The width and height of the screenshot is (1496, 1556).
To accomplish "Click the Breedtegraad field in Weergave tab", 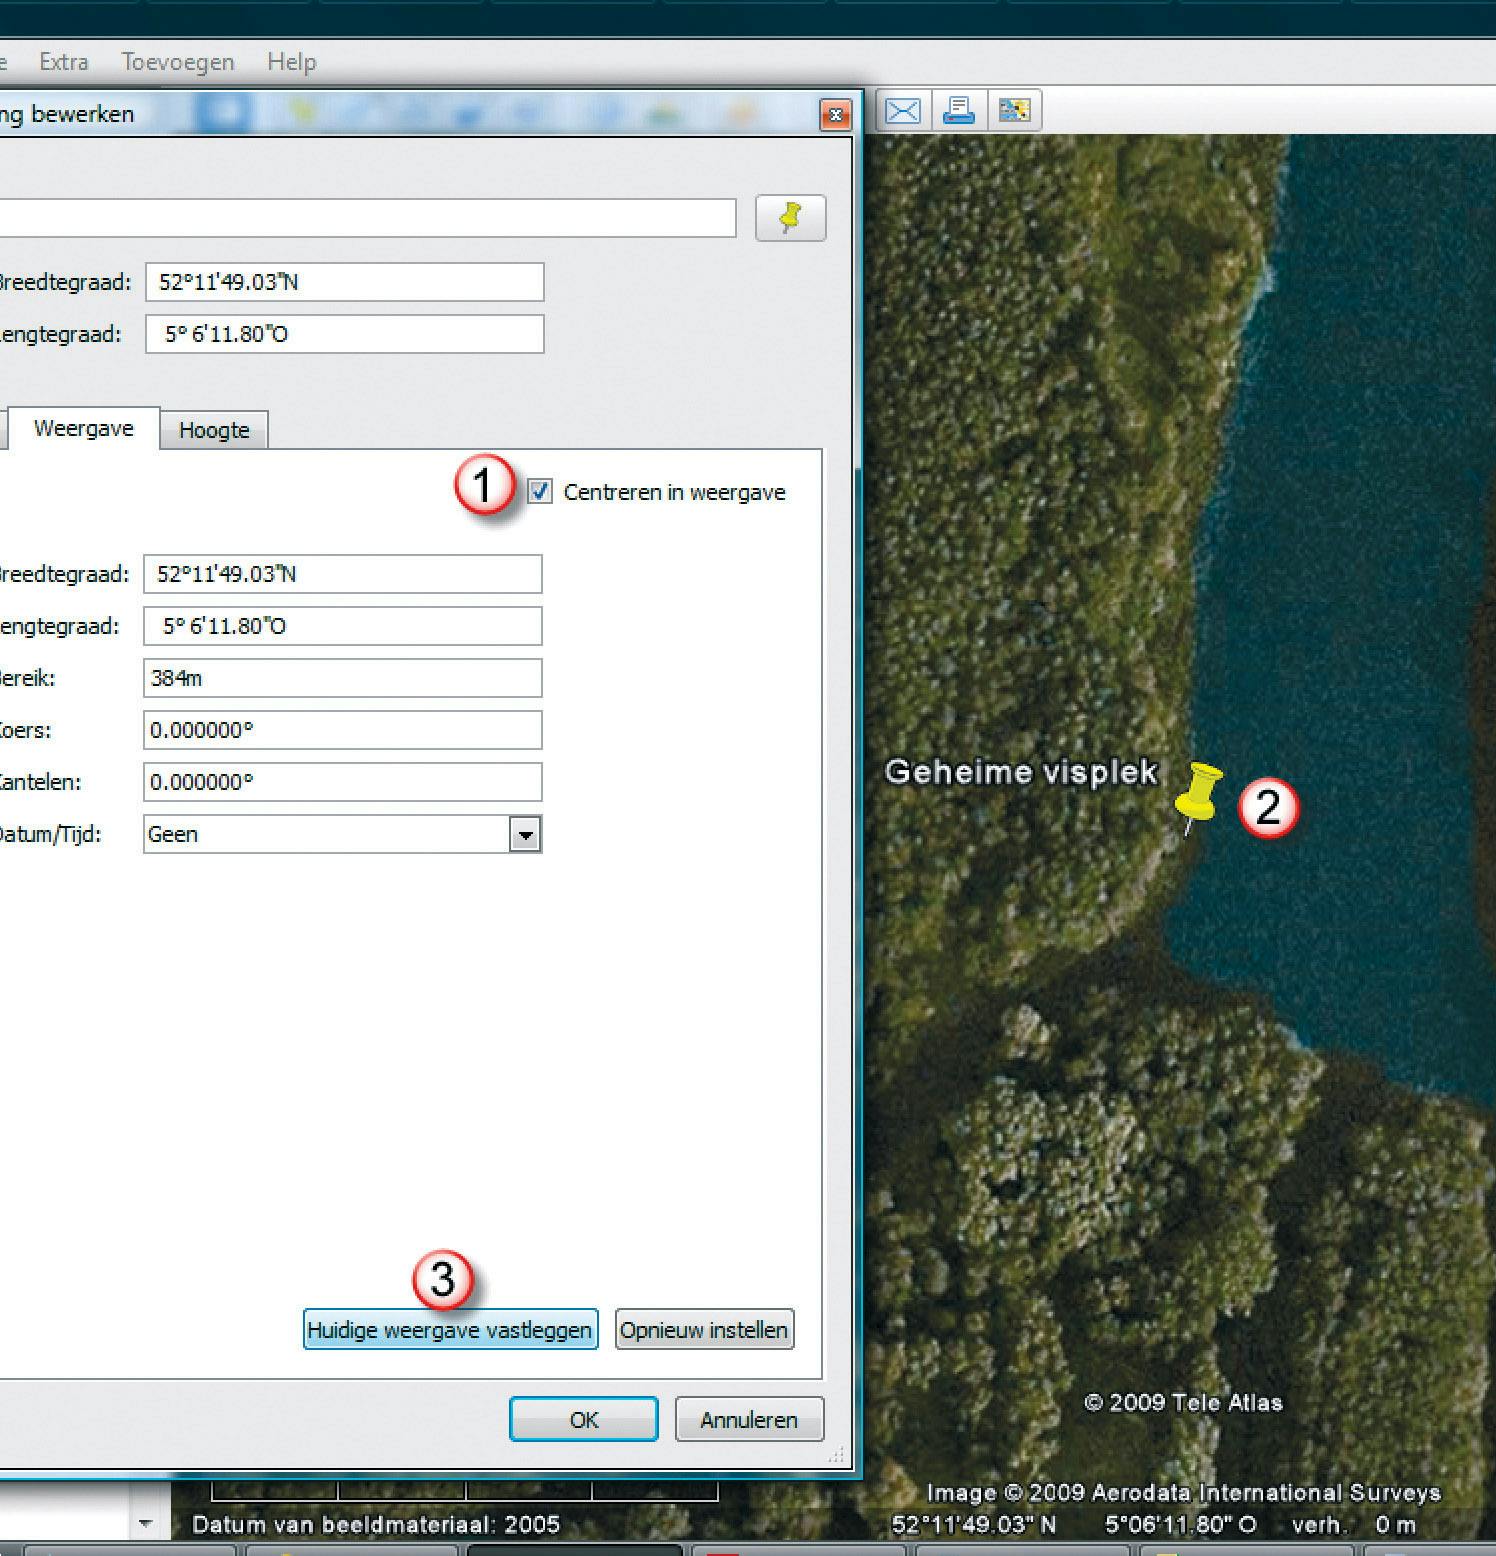I will [343, 574].
